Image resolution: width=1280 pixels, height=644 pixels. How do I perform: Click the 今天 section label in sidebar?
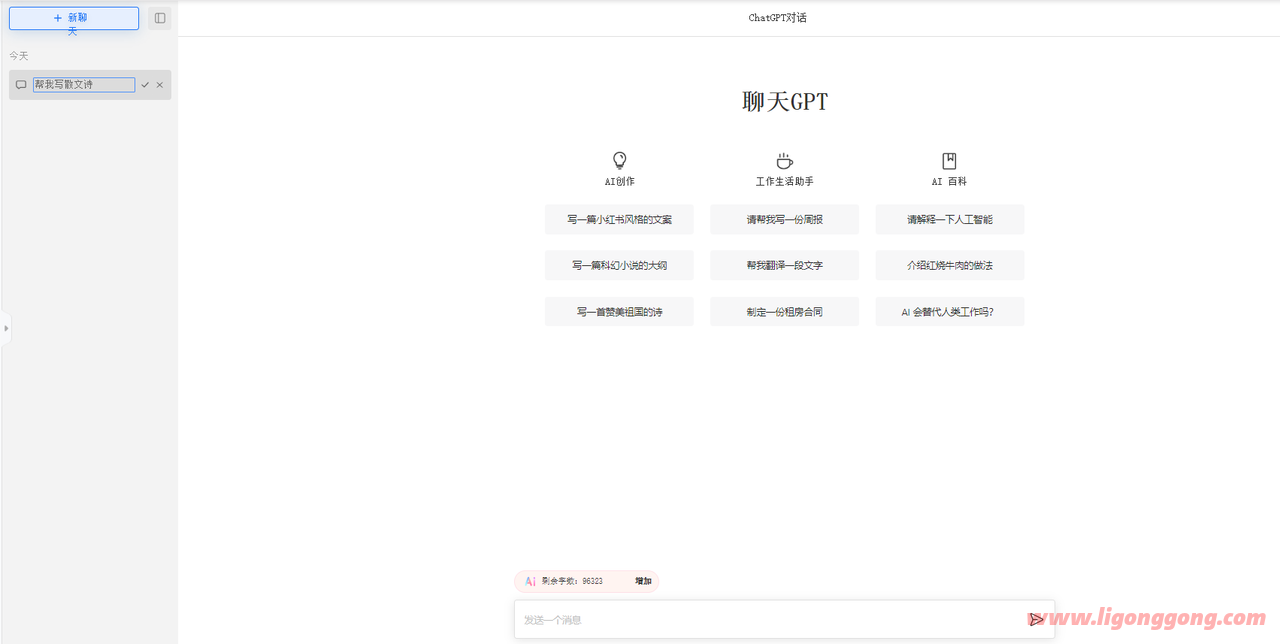19,56
